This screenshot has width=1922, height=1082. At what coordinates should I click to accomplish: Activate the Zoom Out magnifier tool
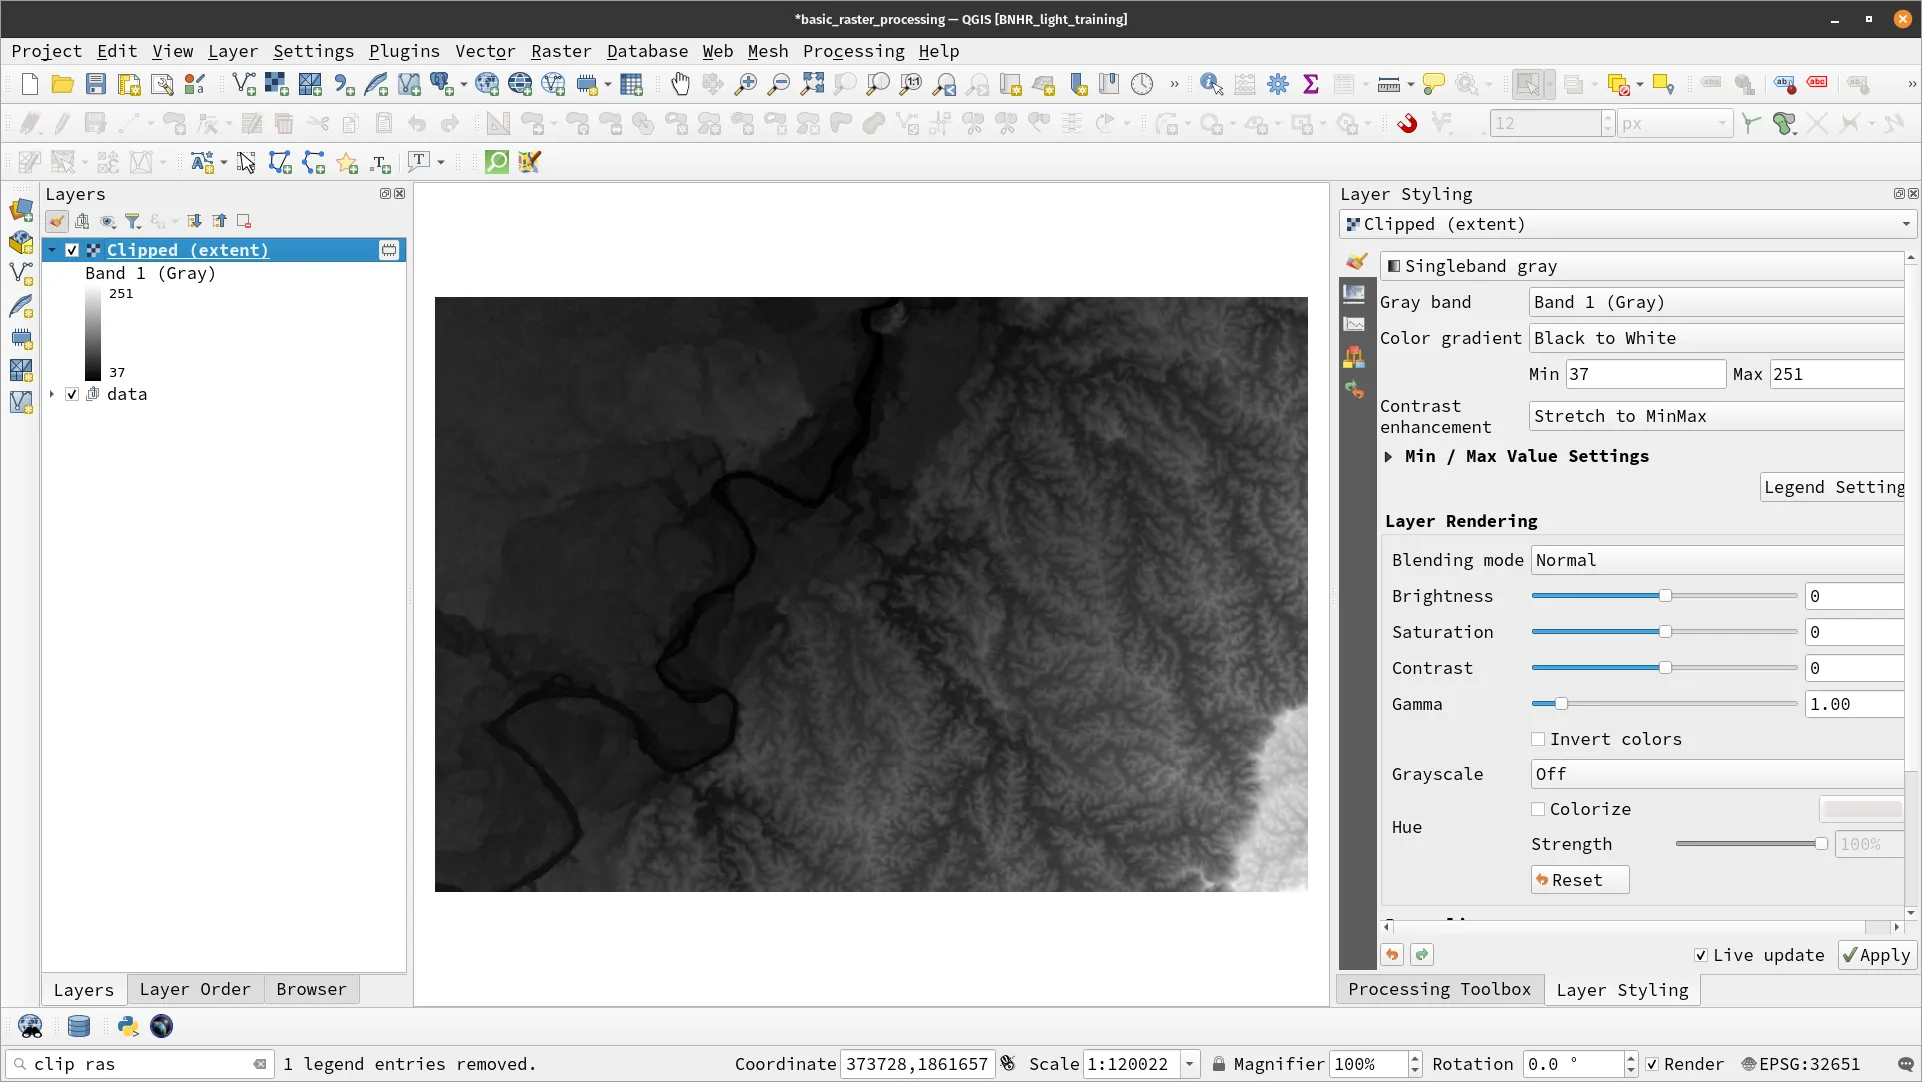pos(779,85)
